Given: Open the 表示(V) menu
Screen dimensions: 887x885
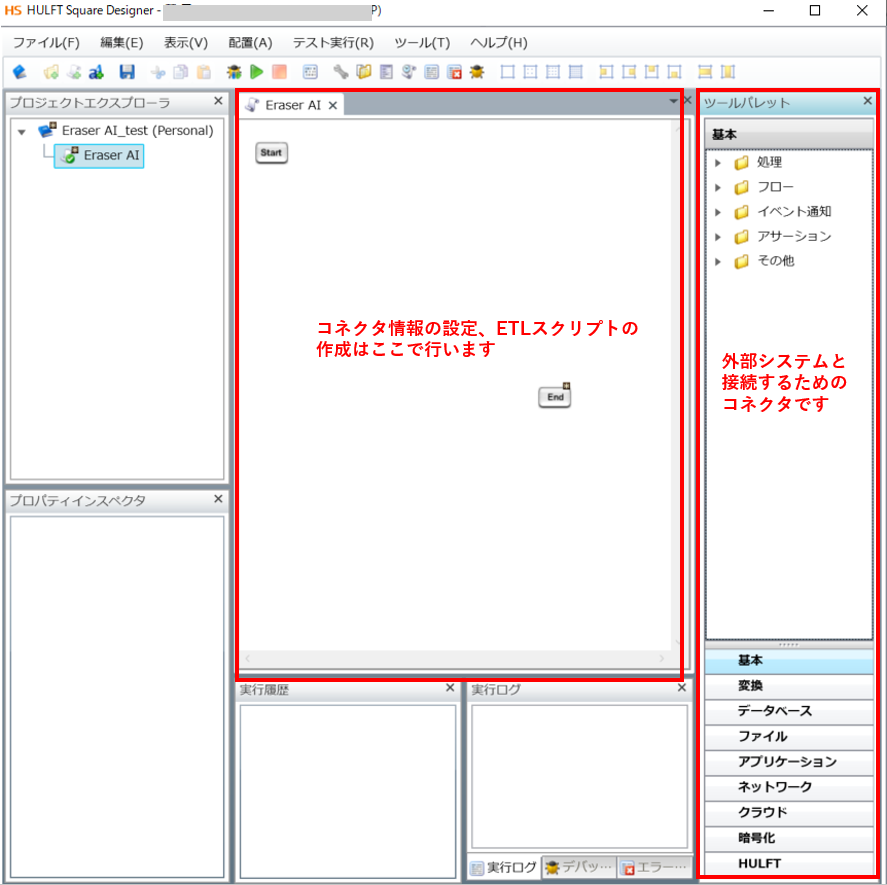Looking at the screenshot, I should pyautogui.click(x=186, y=43).
